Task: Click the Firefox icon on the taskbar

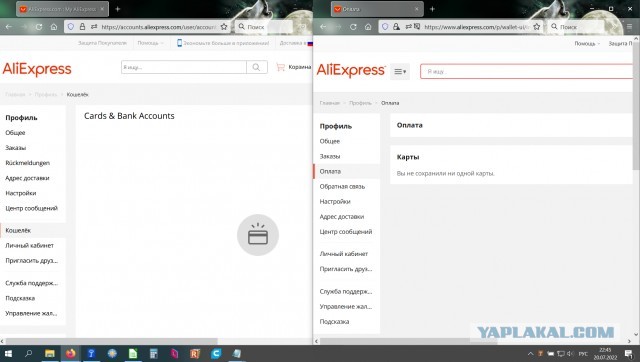Action: click(71, 353)
